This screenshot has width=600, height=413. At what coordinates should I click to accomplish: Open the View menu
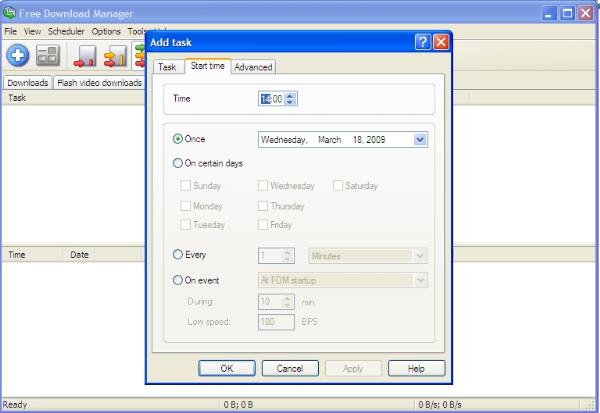[x=33, y=31]
